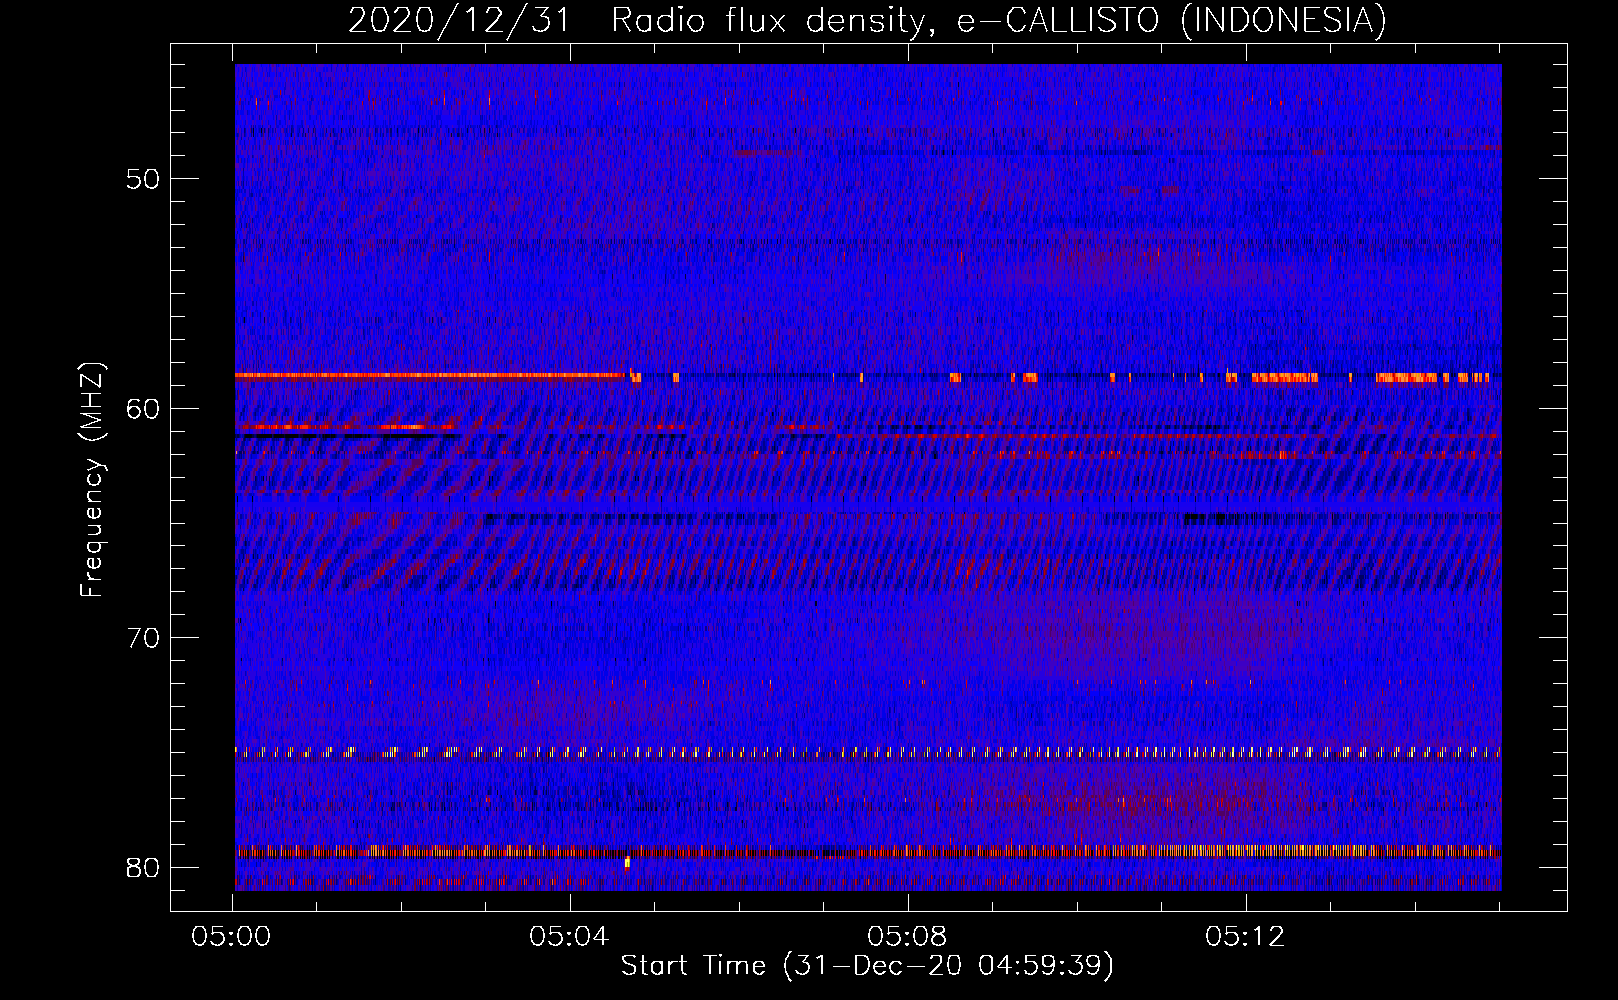The image size is (1618, 1000).
Task: Click the plot title "Radio flux density, e-CALLISTO (INDONESIA)"
Action: [x=999, y=20]
